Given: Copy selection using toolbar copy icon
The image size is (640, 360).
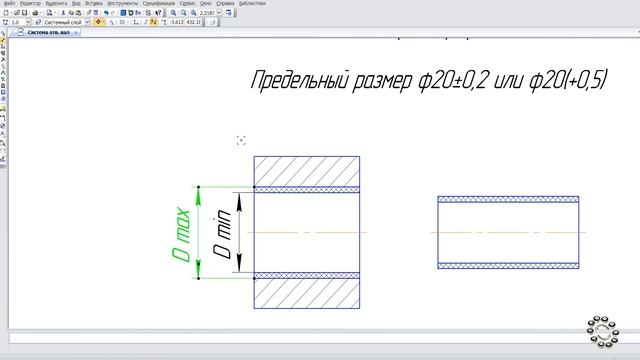Looking at the screenshot, I should click(71, 13).
